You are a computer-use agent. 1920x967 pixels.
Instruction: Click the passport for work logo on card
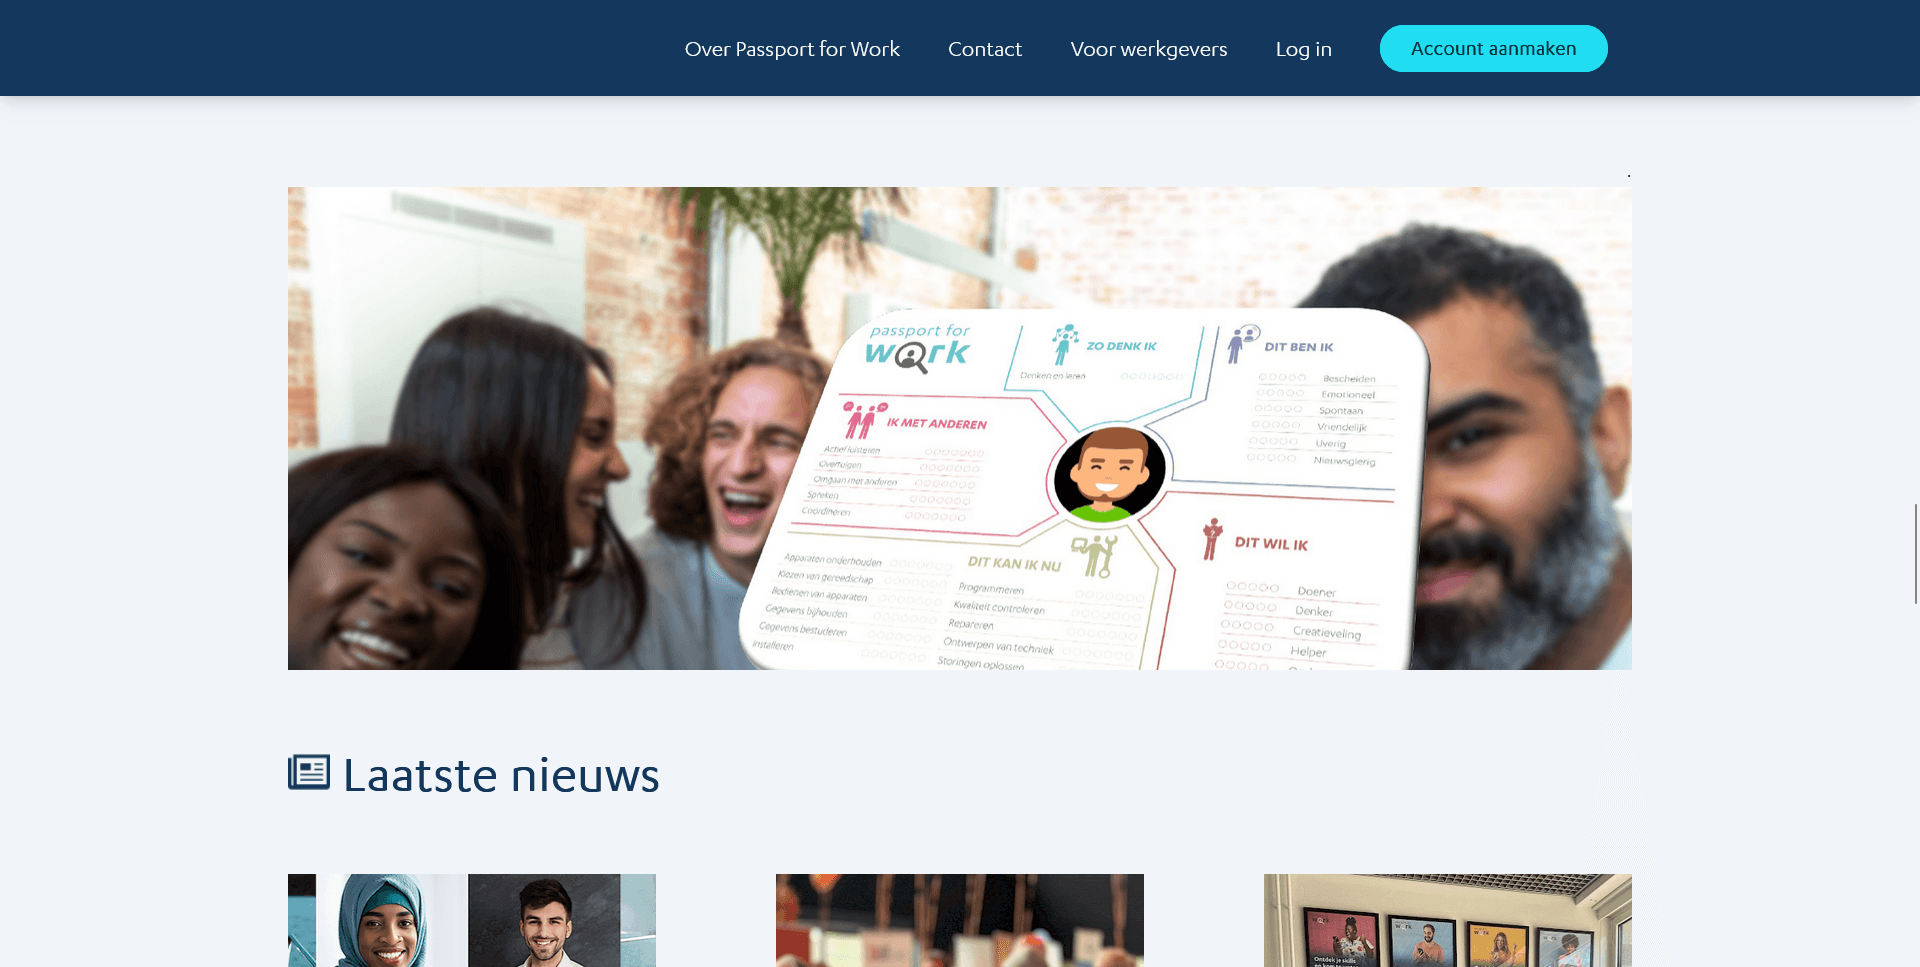point(918,347)
